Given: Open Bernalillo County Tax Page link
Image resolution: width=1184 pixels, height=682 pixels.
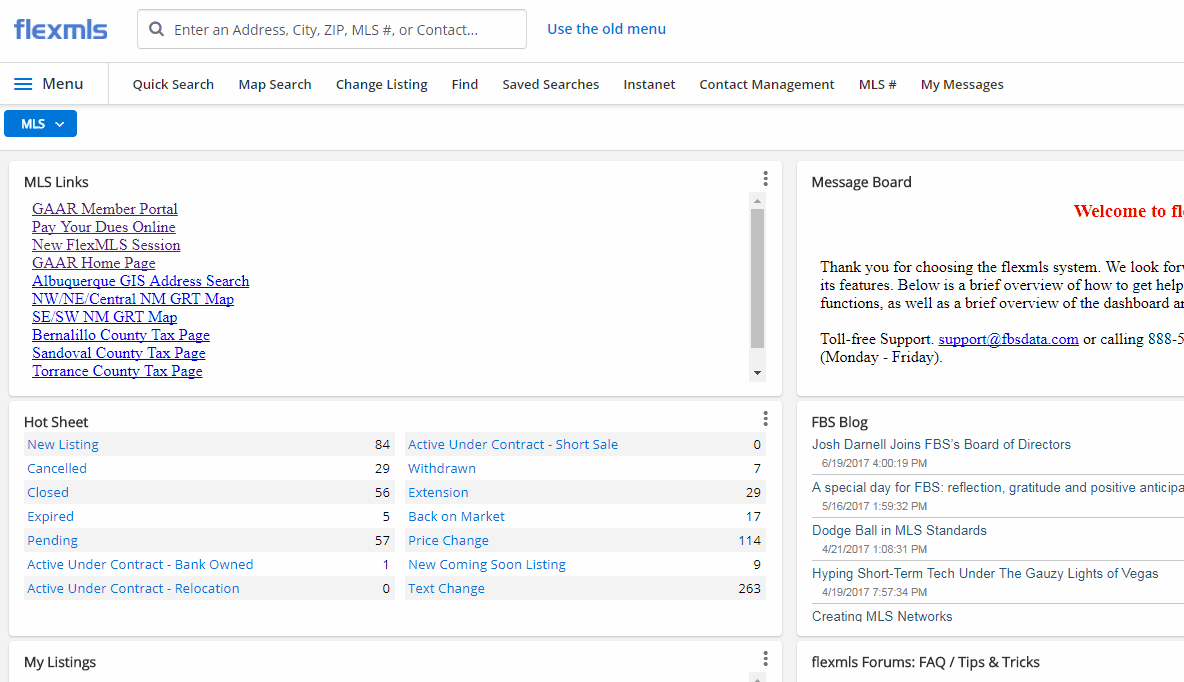Looking at the screenshot, I should point(121,335).
